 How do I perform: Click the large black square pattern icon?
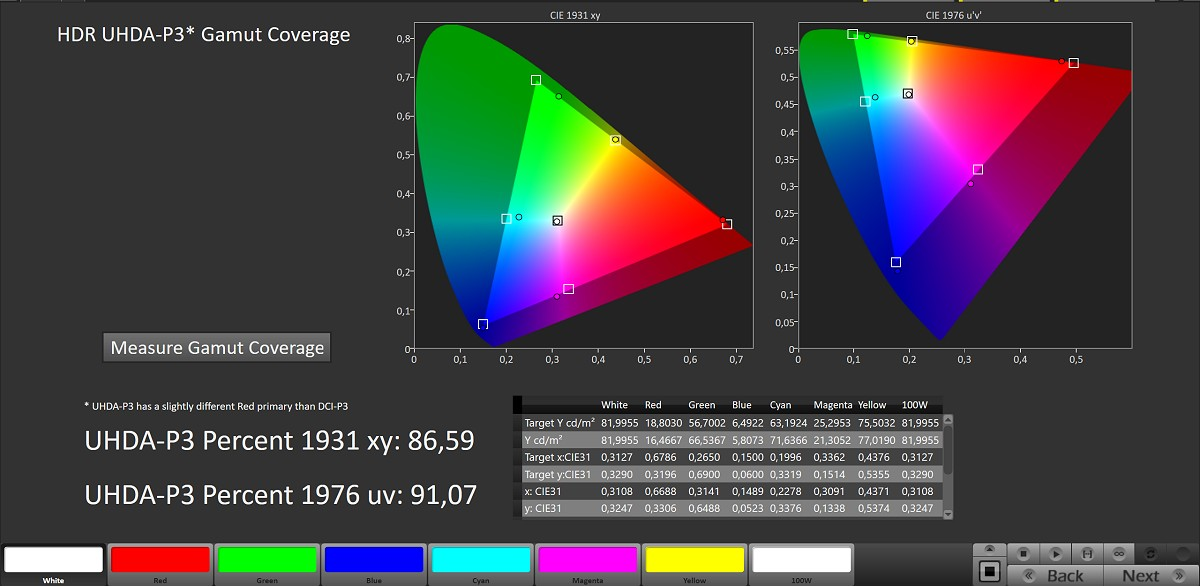click(x=989, y=572)
